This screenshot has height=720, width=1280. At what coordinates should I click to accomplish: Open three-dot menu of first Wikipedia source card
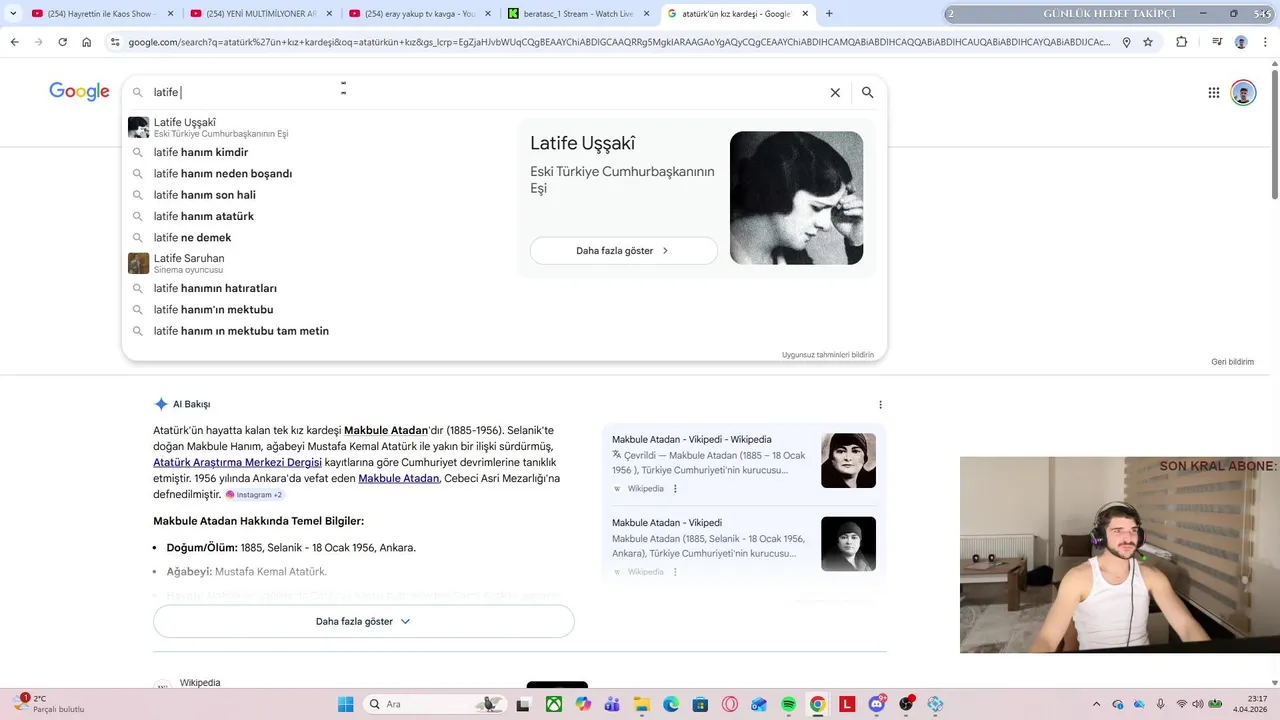pos(675,489)
